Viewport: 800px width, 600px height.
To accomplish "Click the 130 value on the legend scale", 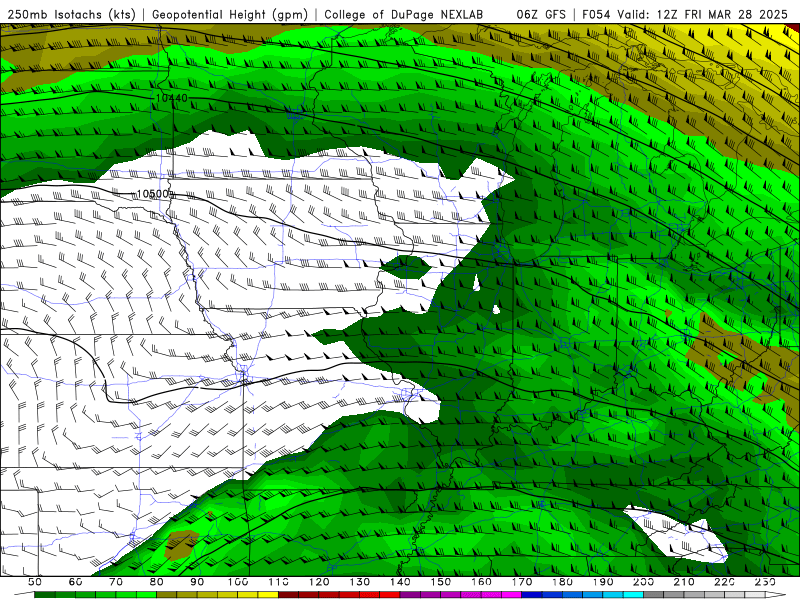I will 360,582.
